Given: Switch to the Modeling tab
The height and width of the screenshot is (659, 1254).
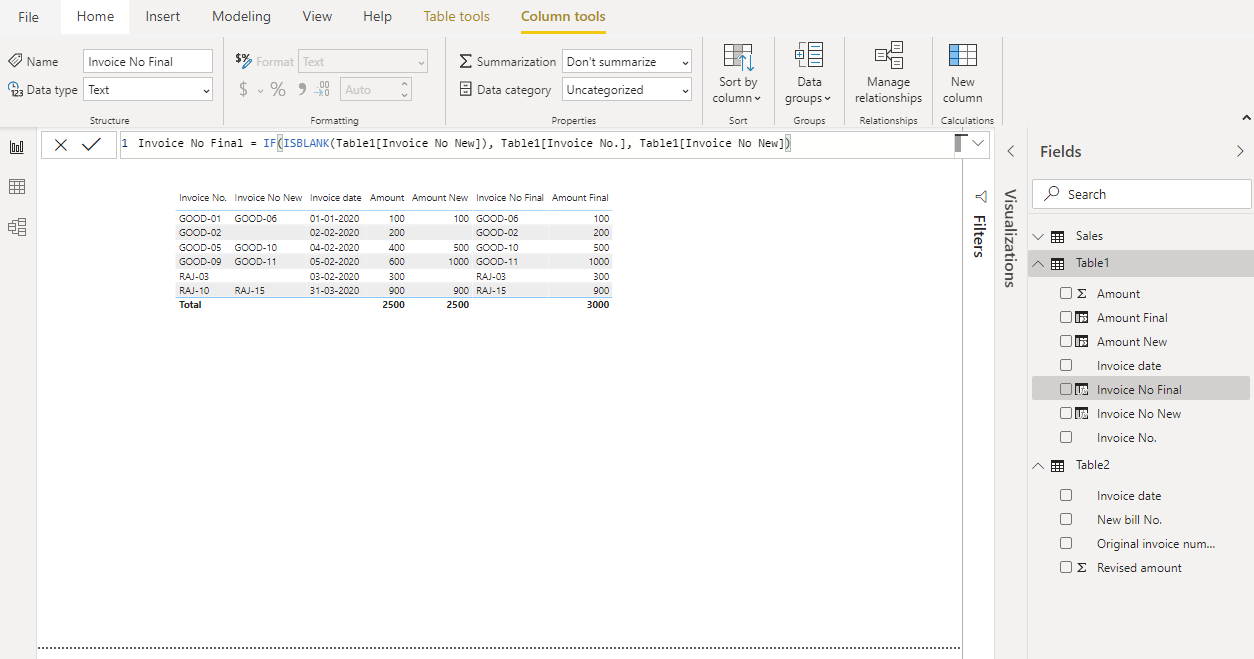Looking at the screenshot, I should (x=241, y=17).
